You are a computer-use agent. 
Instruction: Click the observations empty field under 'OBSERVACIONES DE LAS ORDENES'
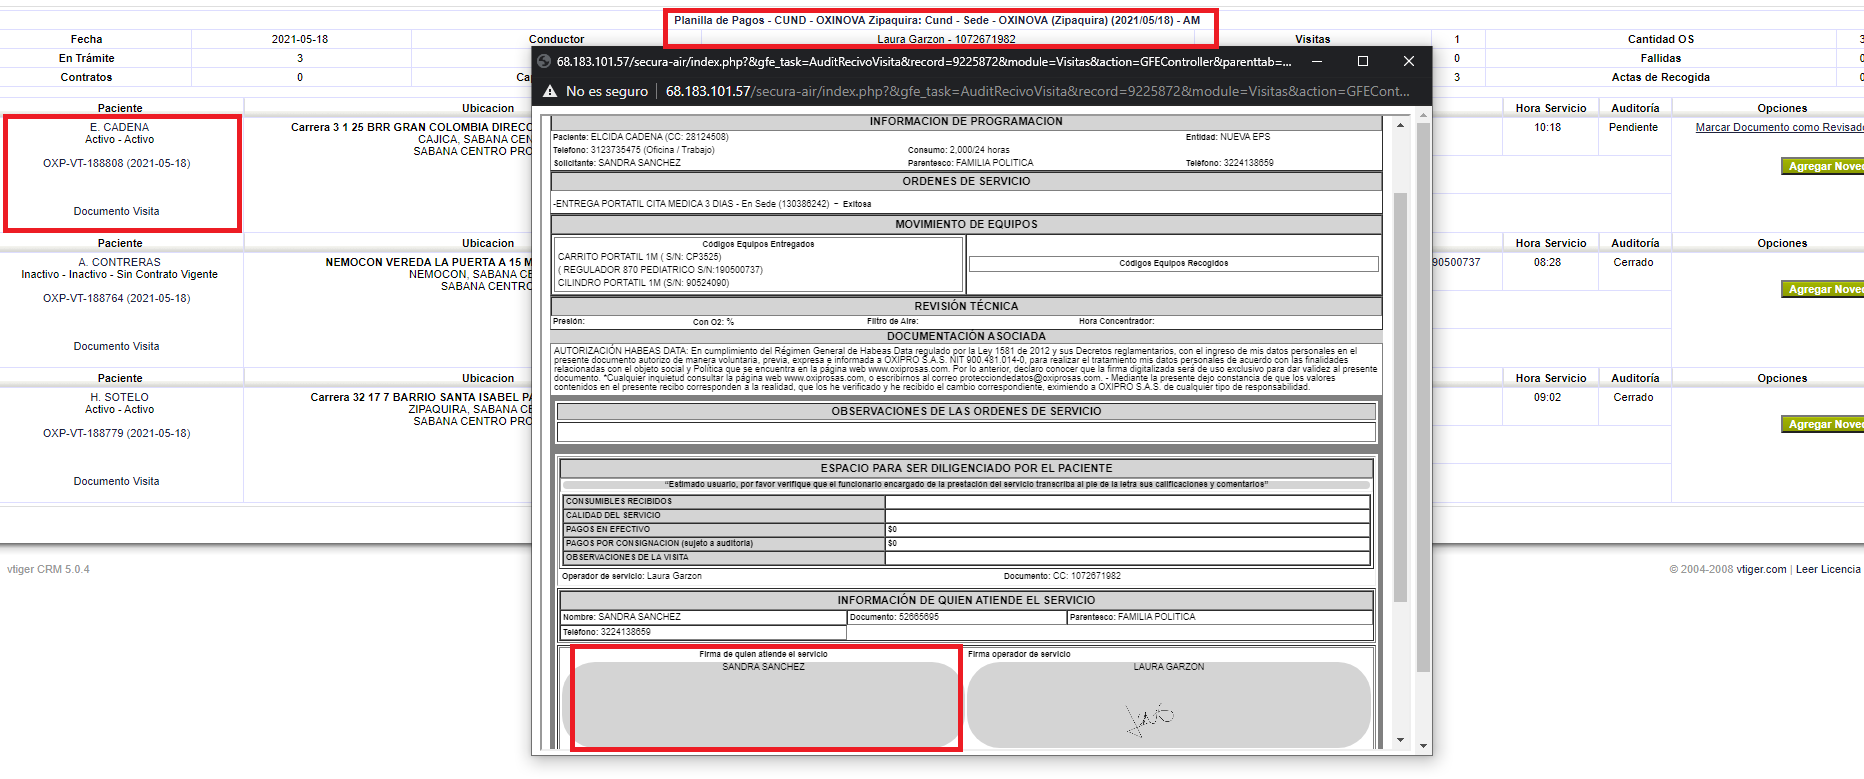coord(966,432)
